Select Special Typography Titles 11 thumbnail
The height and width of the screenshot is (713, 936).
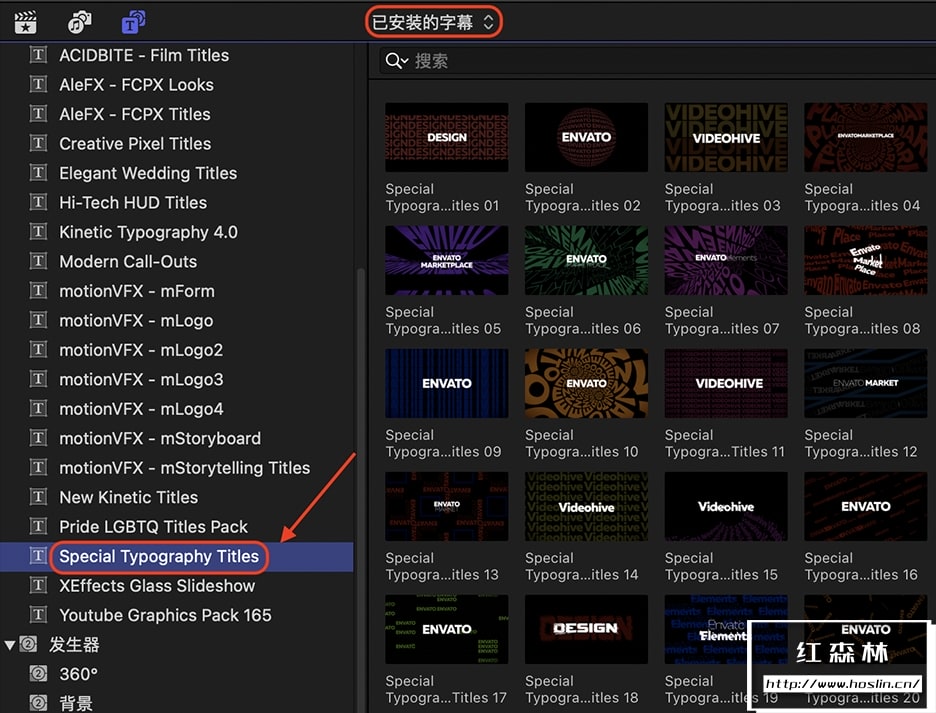coord(726,383)
